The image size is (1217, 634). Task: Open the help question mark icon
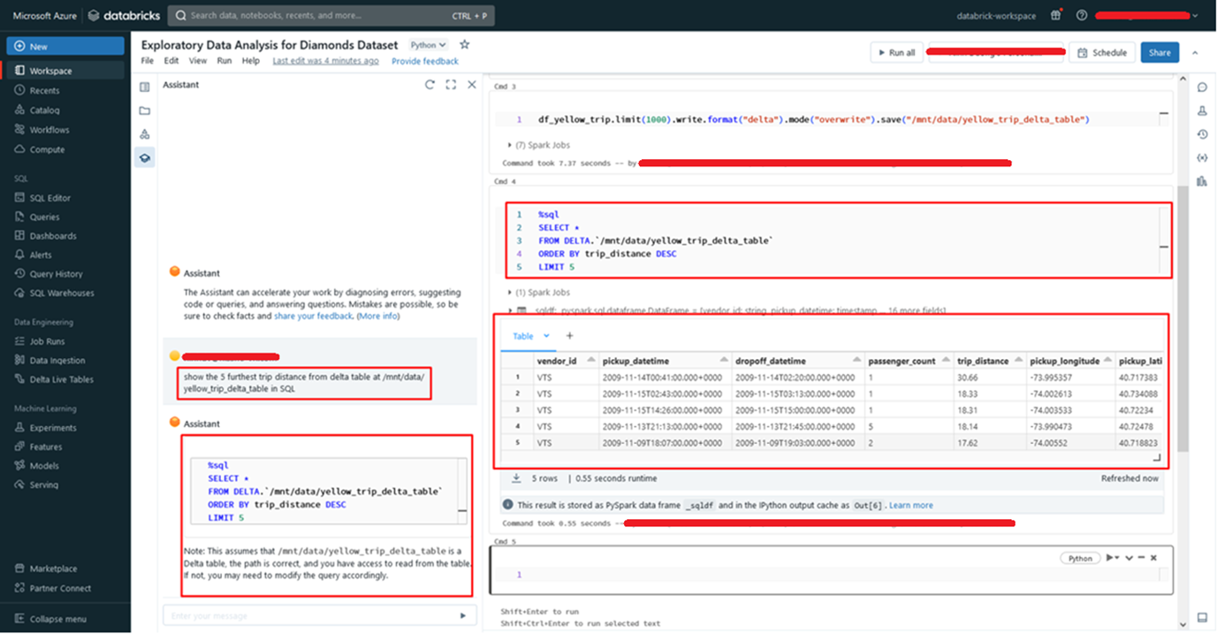point(1082,15)
